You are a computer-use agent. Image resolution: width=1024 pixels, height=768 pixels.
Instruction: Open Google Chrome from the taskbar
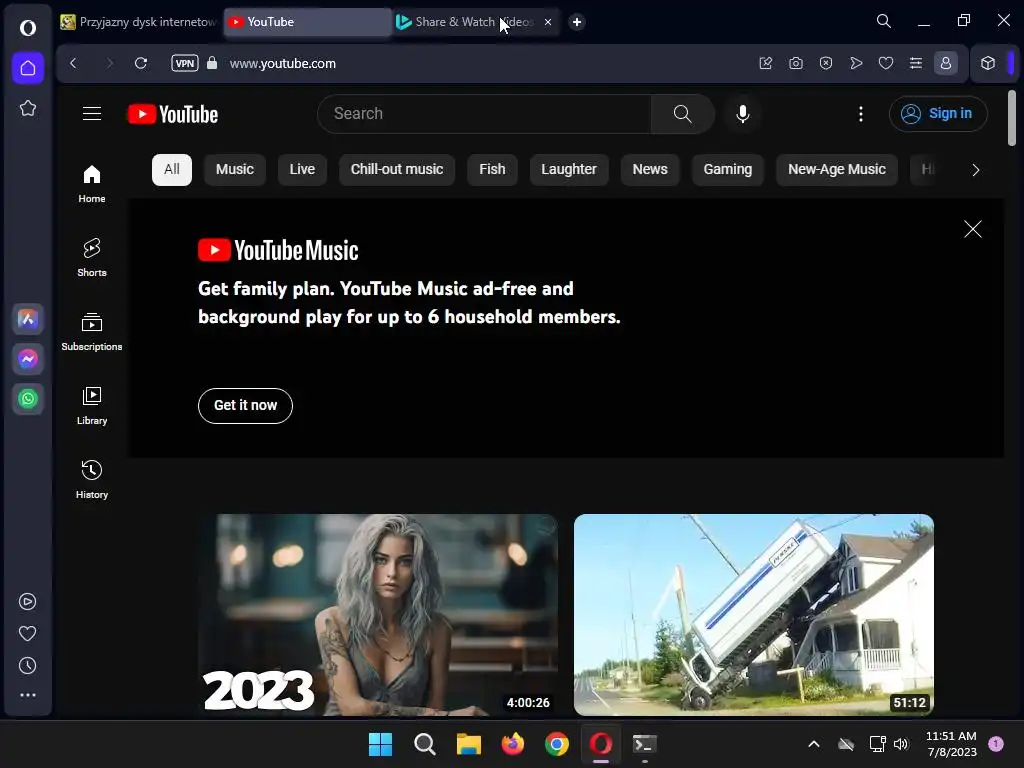(557, 744)
